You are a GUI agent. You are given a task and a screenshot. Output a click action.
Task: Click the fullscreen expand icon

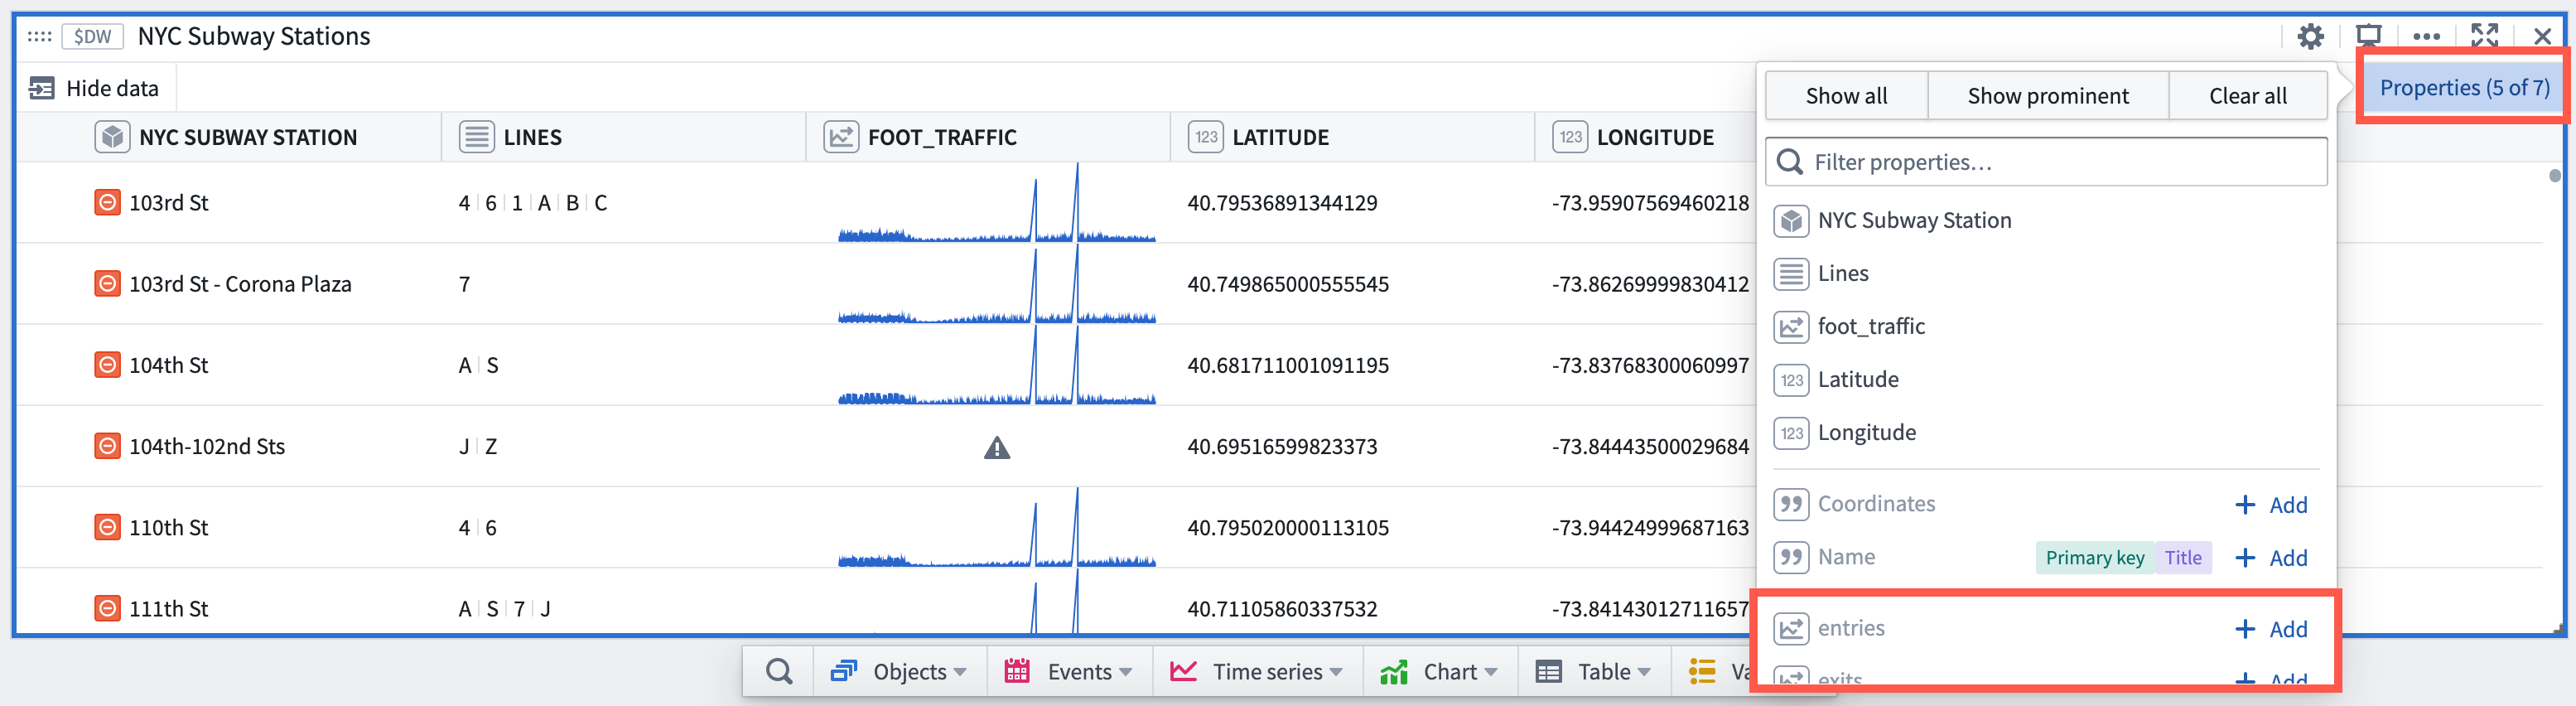point(2484,36)
